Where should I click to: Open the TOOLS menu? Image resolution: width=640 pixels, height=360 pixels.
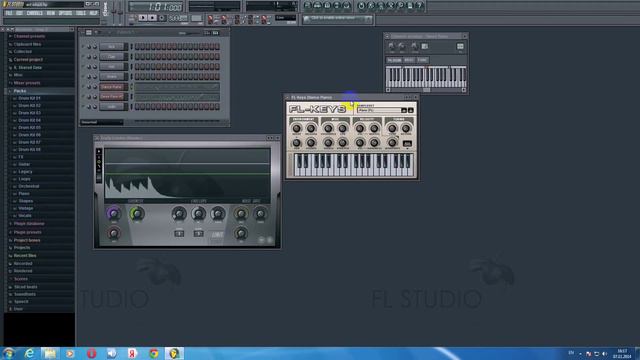[x=81, y=13]
